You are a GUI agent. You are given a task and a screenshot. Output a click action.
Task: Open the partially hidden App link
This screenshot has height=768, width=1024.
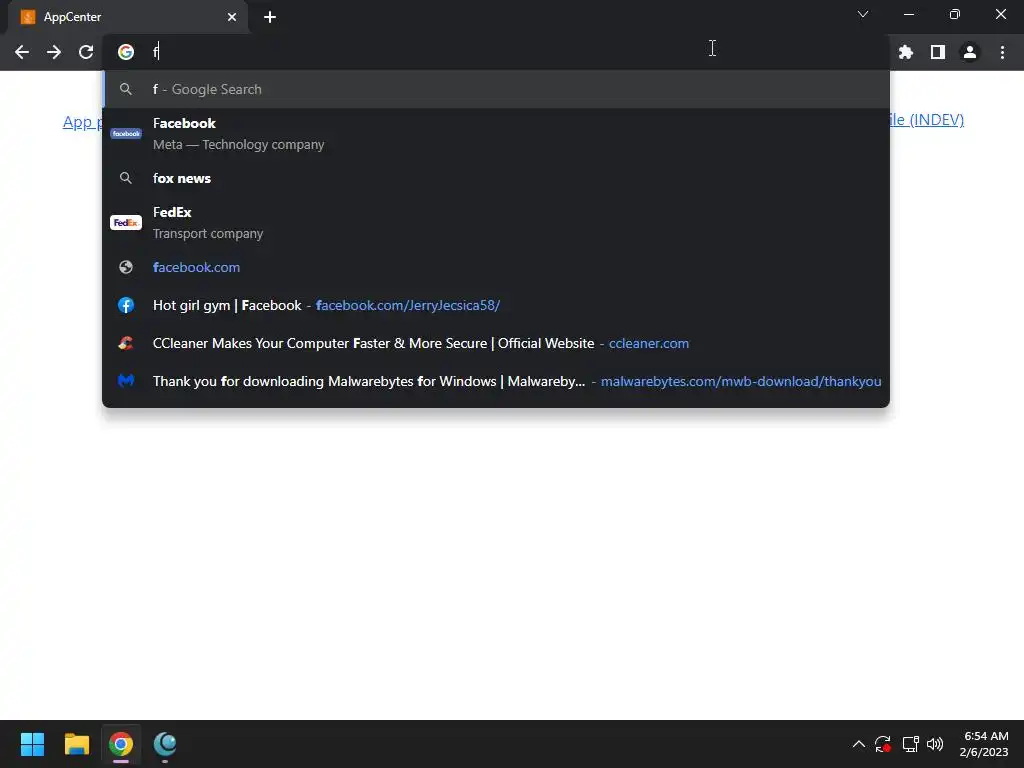tap(82, 121)
